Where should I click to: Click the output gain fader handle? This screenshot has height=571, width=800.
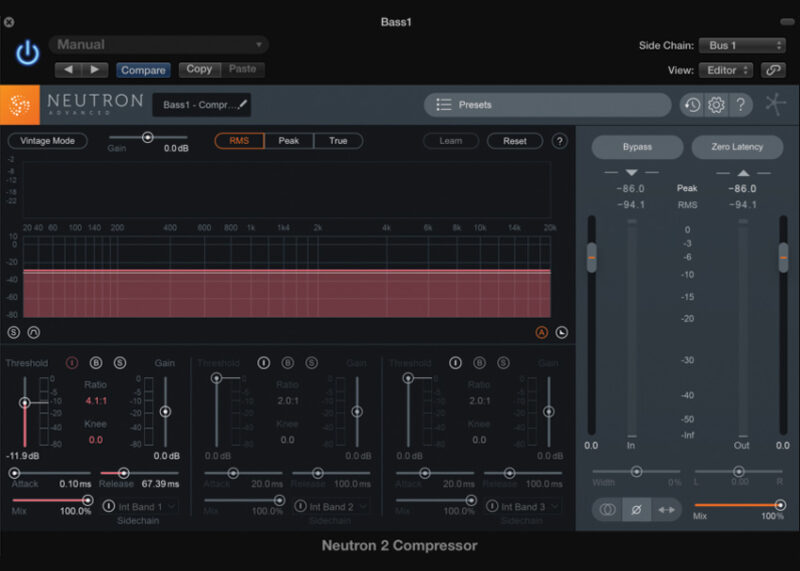(784, 258)
